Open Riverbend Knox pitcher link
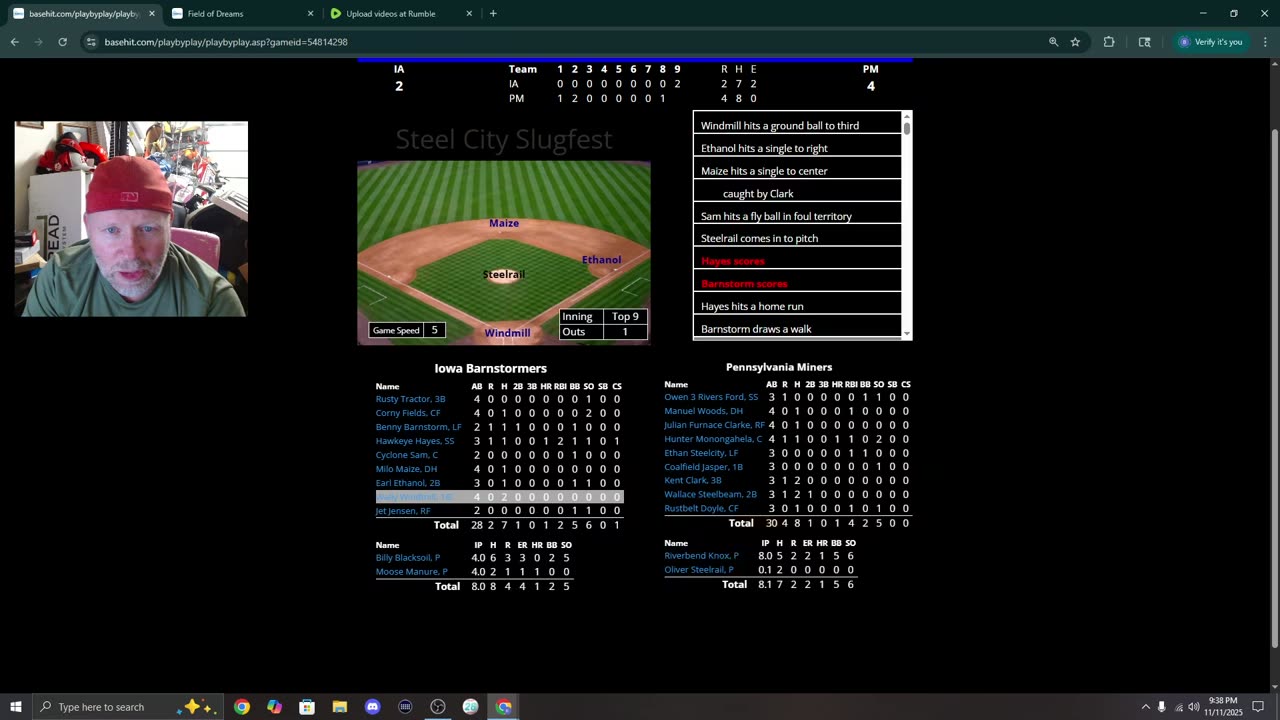The width and height of the screenshot is (1280, 720). tap(702, 556)
